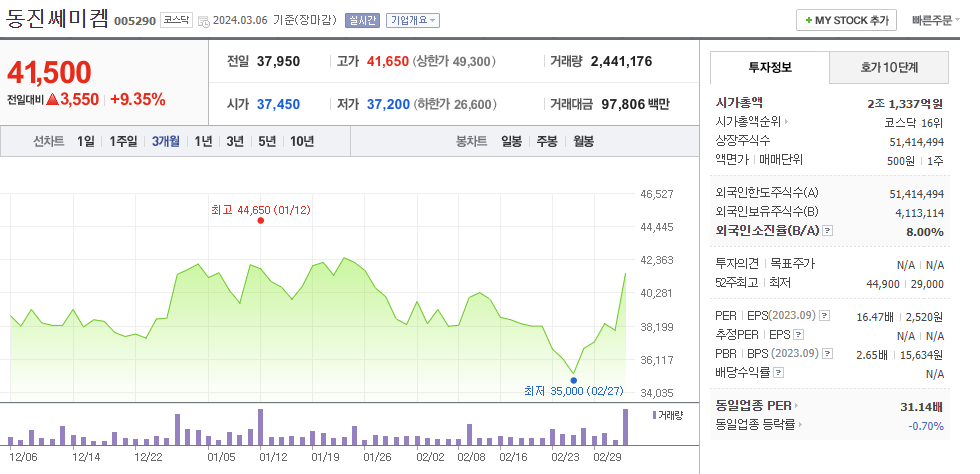Select the 10년 line chart period

click(302, 141)
